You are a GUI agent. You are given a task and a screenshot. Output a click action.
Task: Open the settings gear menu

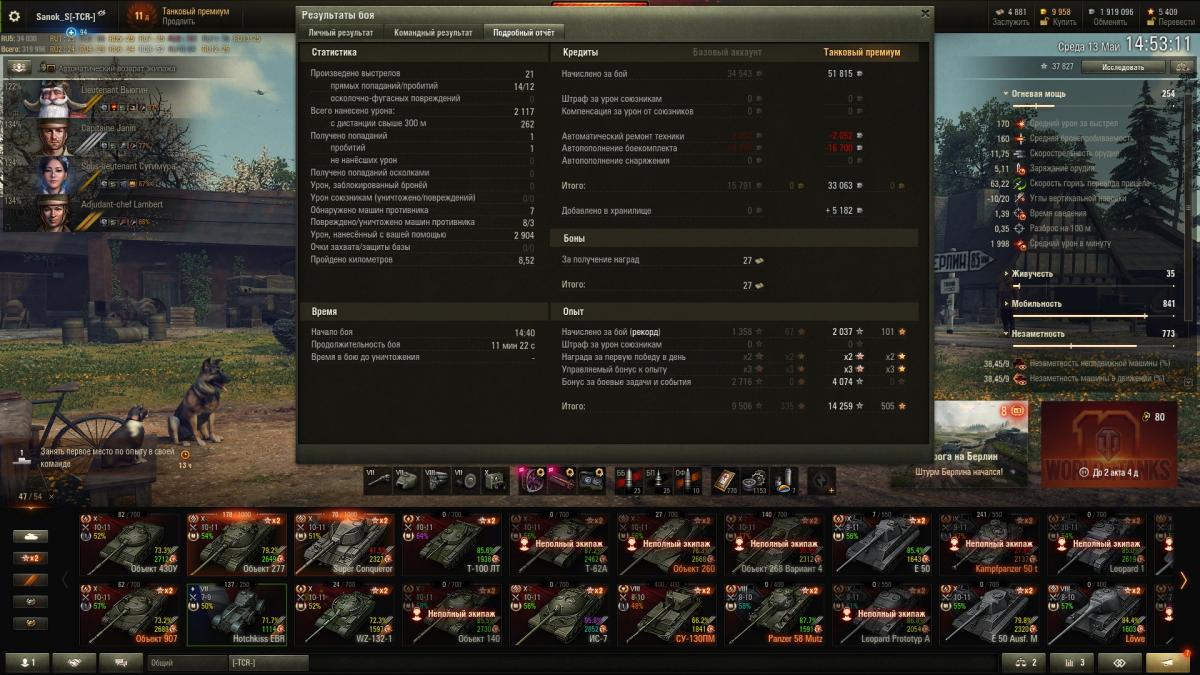click(14, 16)
